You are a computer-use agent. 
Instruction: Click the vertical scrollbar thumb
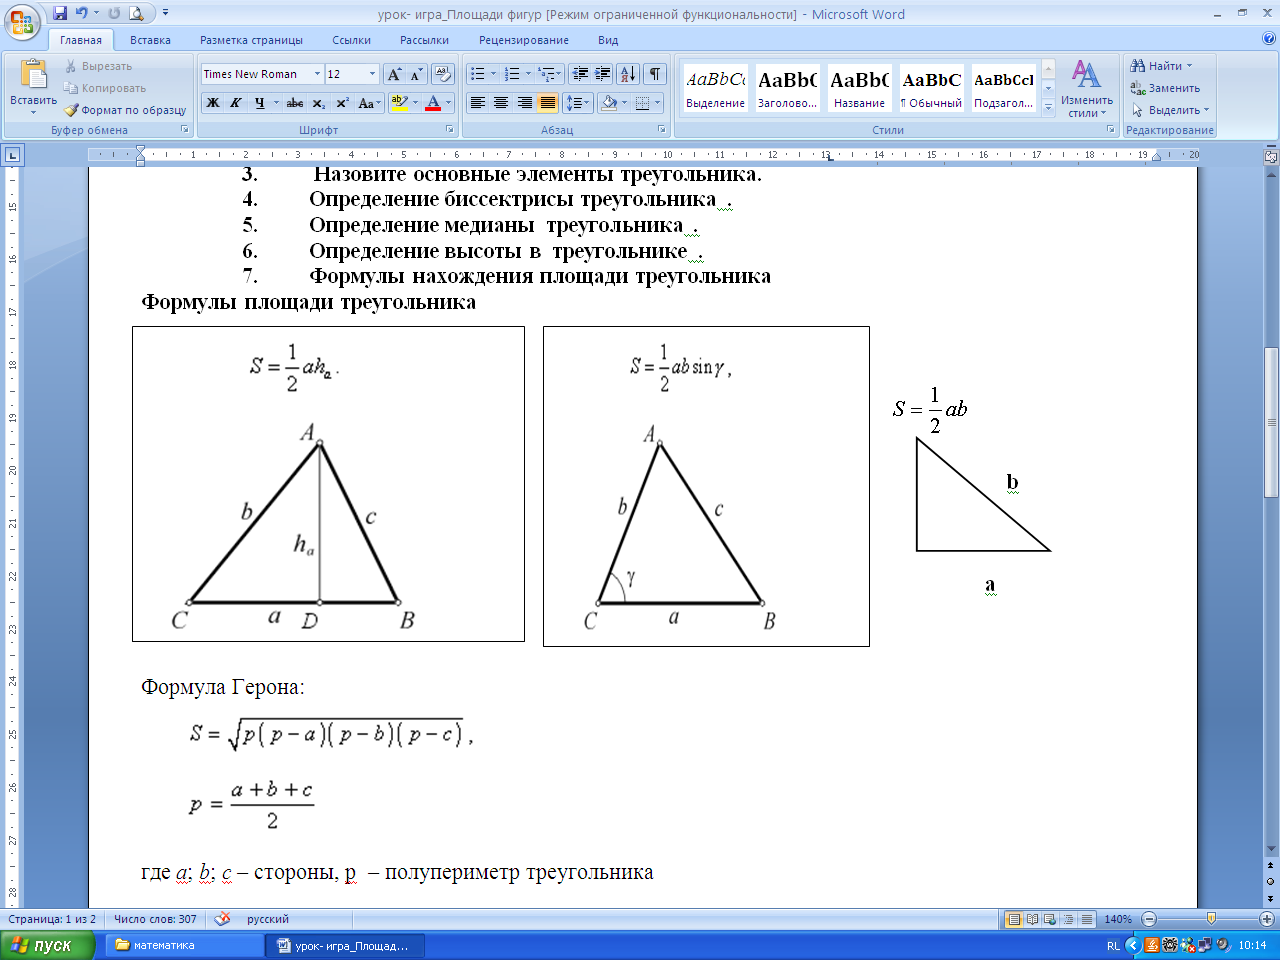coord(1271,422)
